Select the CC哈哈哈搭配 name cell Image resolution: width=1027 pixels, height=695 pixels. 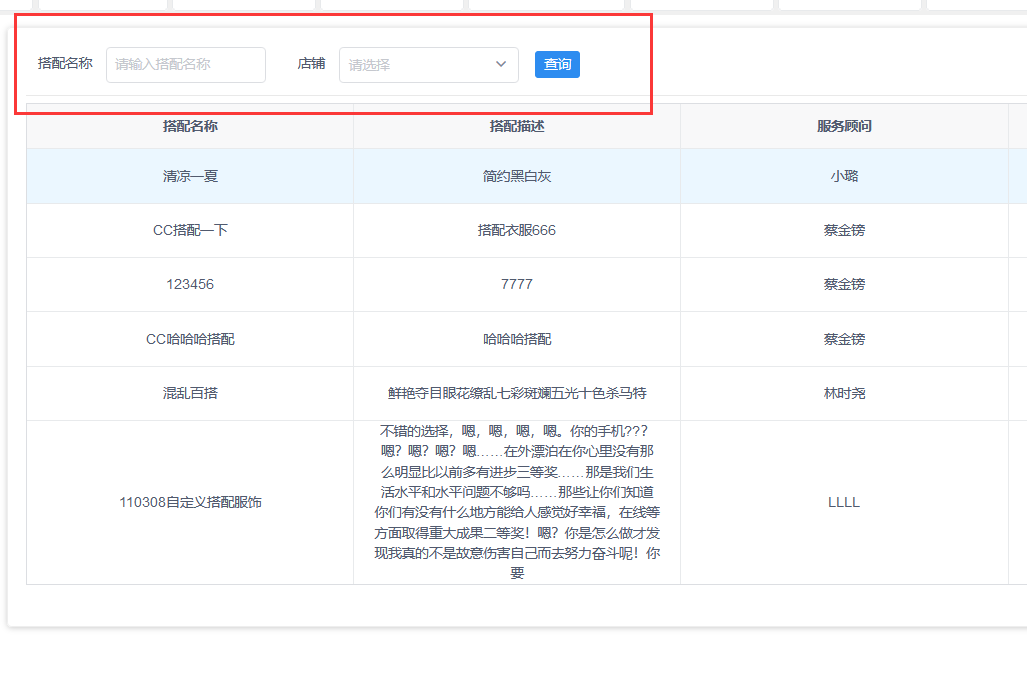click(190, 339)
